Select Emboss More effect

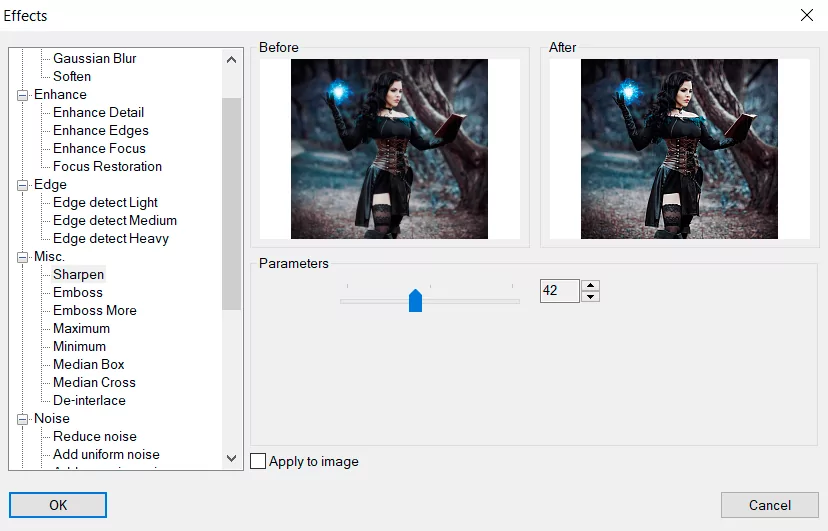tap(95, 310)
